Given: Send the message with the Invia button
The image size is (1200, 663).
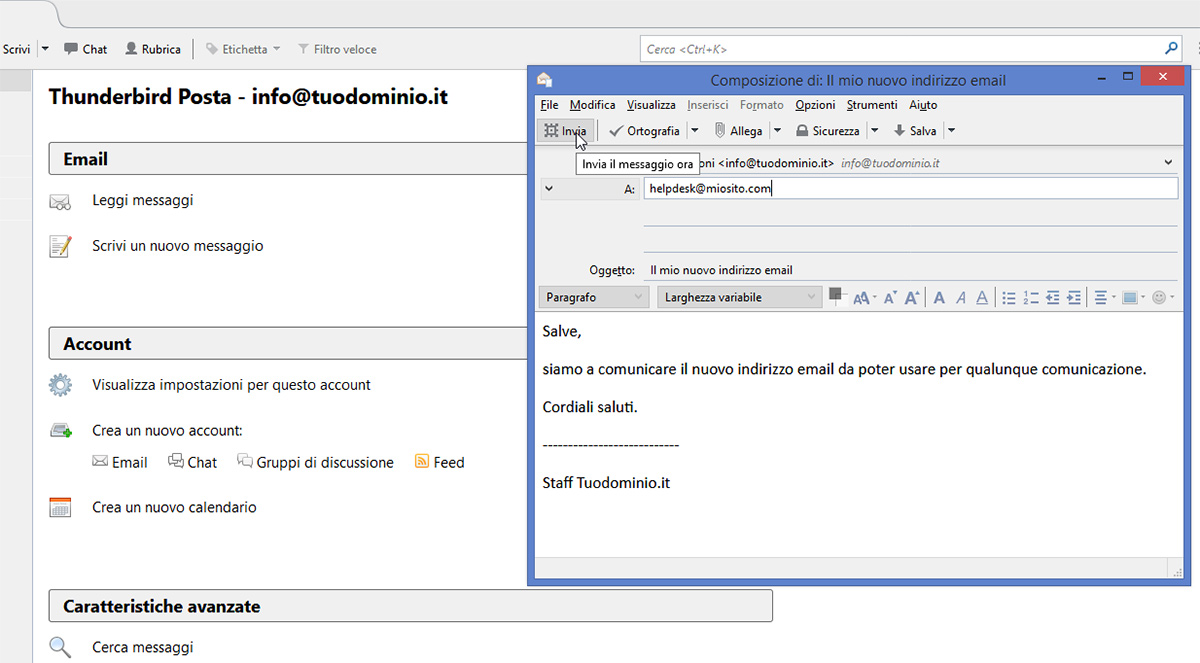Looking at the screenshot, I should point(566,131).
